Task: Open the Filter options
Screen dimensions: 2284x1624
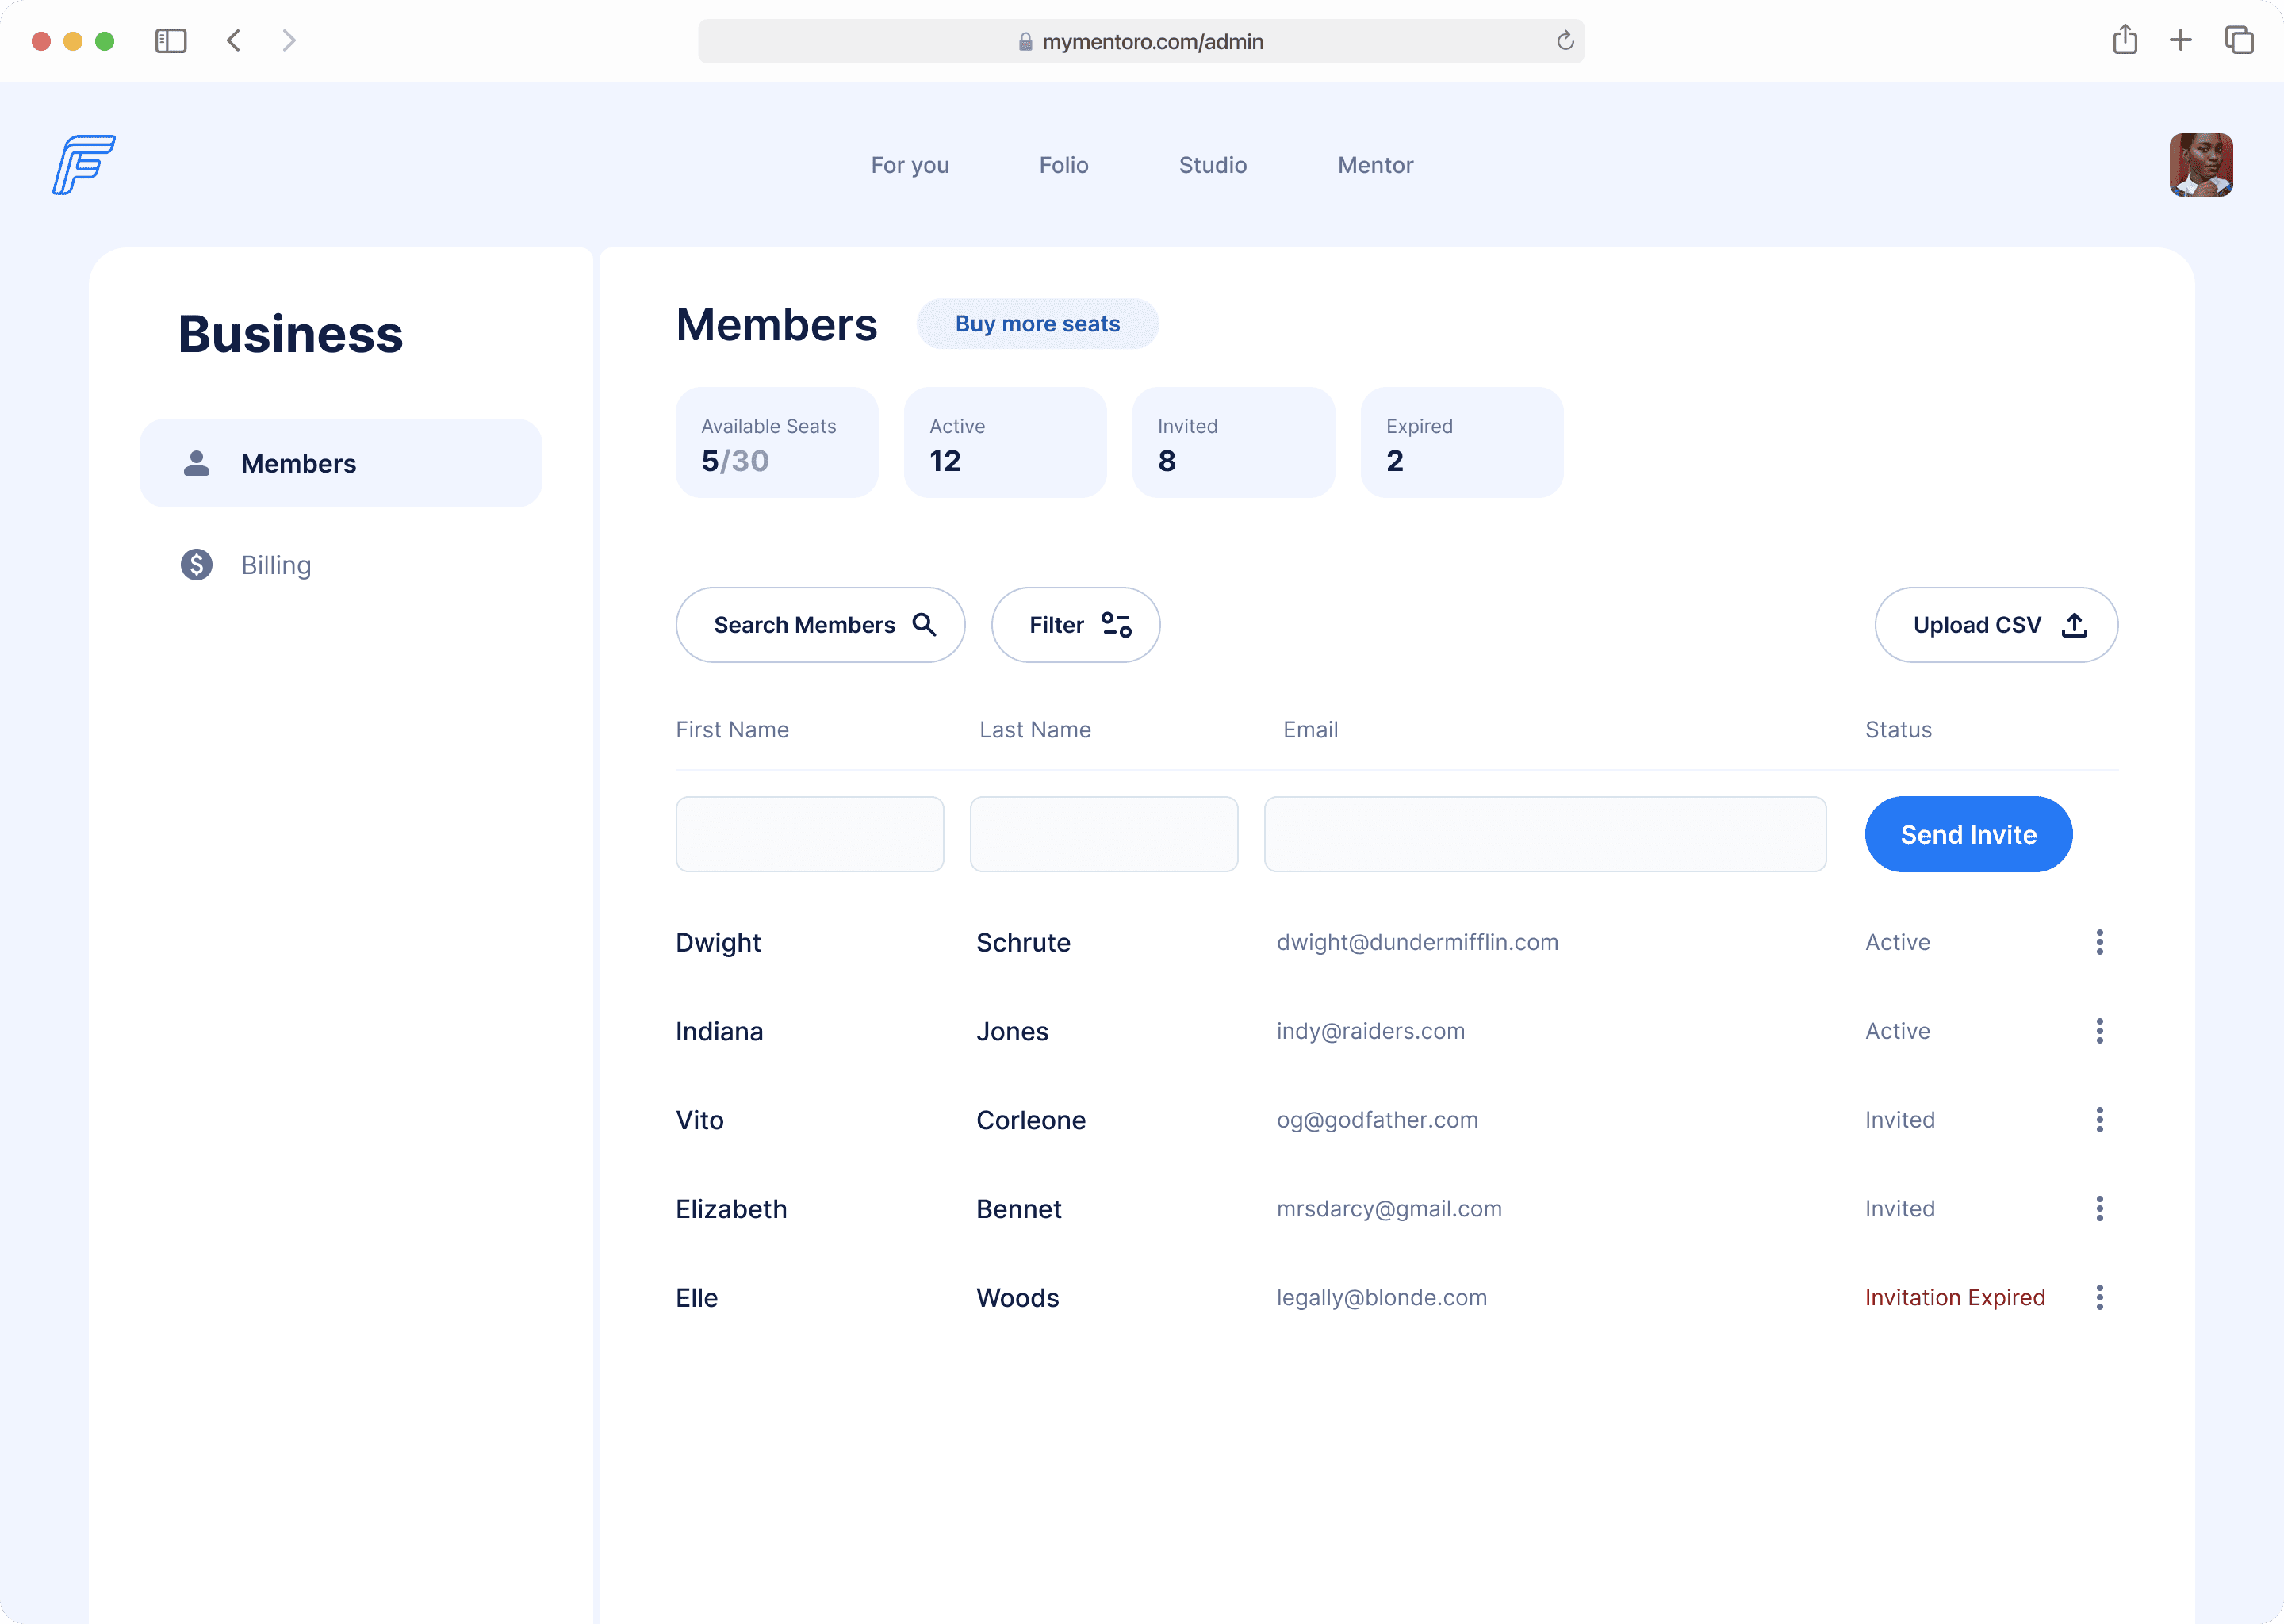Action: (x=1075, y=625)
